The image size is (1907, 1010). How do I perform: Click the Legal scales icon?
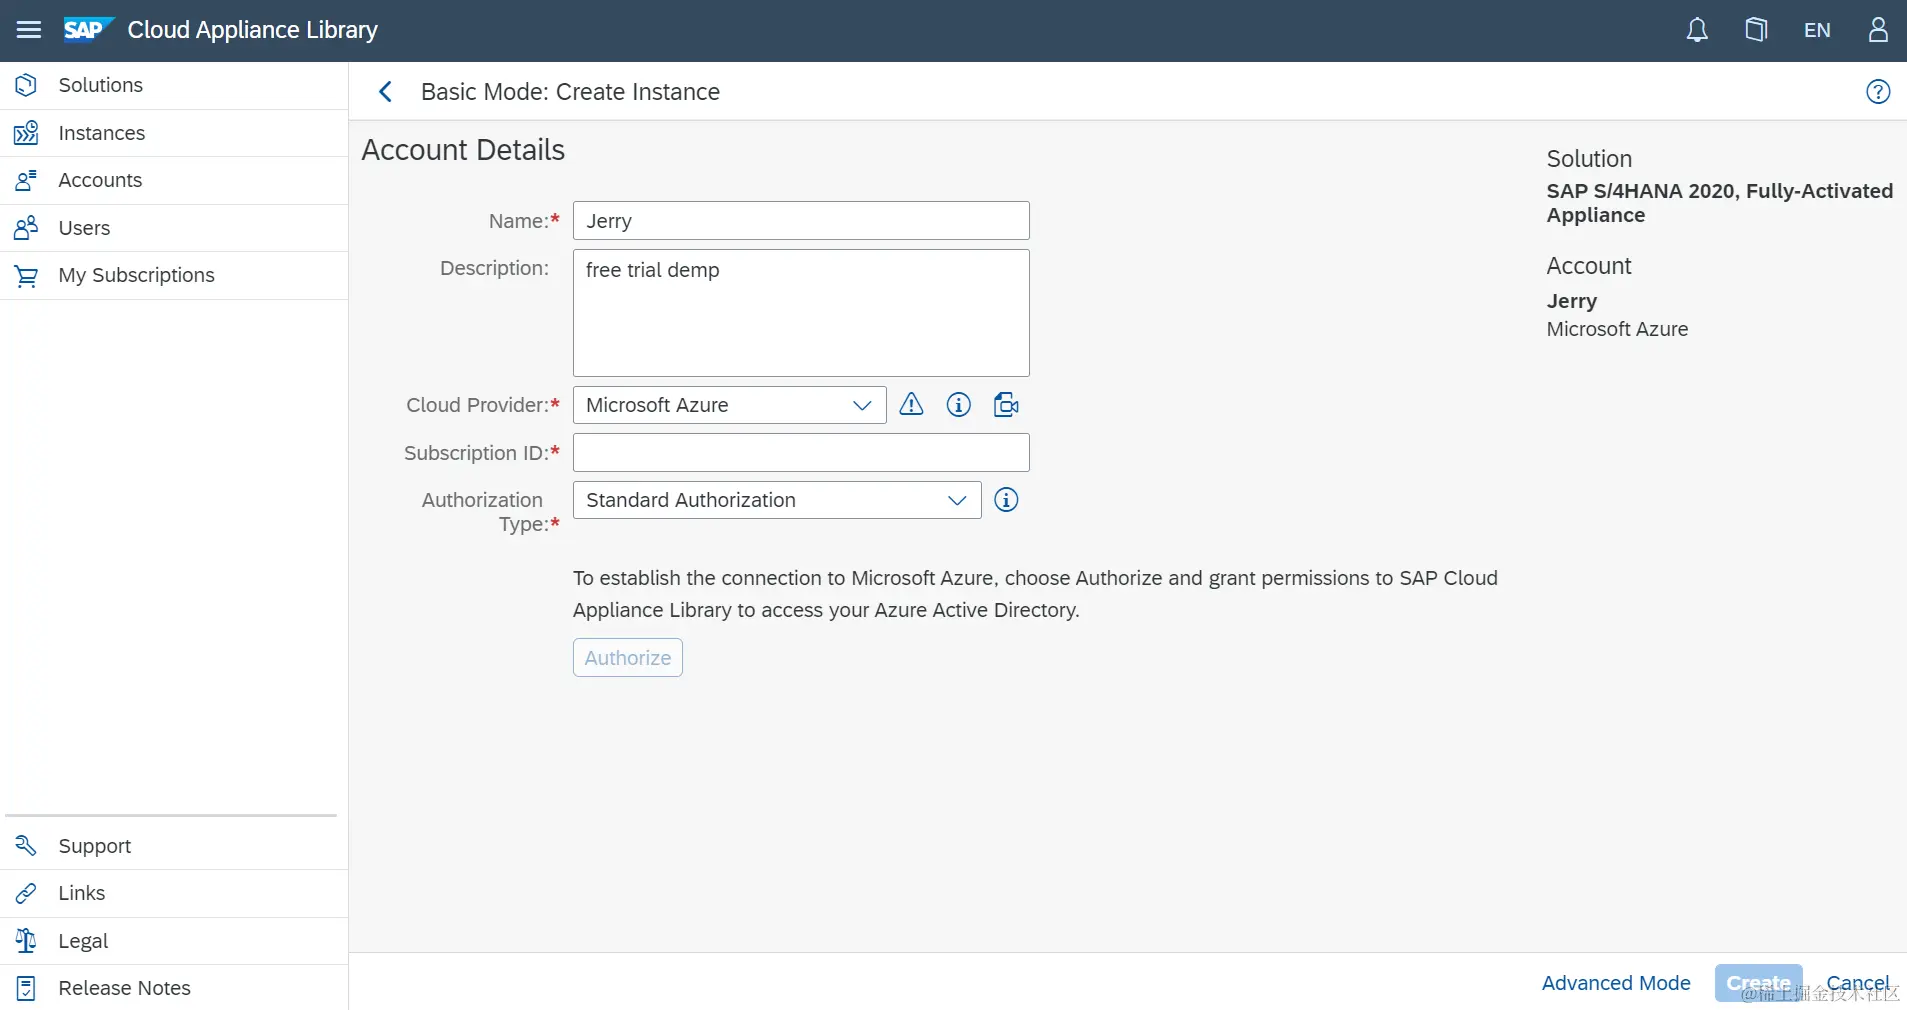[x=26, y=941]
